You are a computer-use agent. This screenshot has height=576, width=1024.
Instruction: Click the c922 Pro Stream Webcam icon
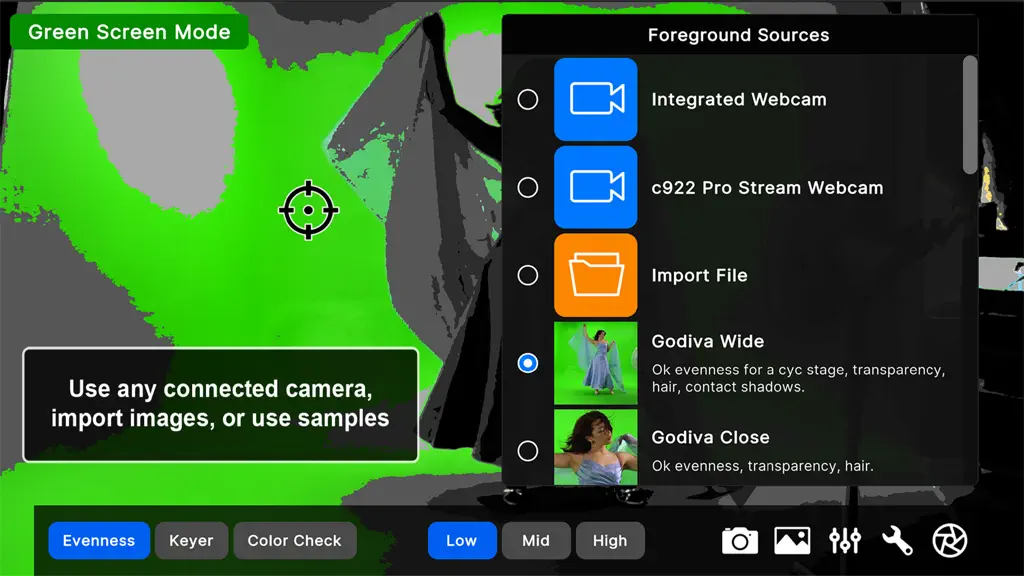tap(596, 187)
